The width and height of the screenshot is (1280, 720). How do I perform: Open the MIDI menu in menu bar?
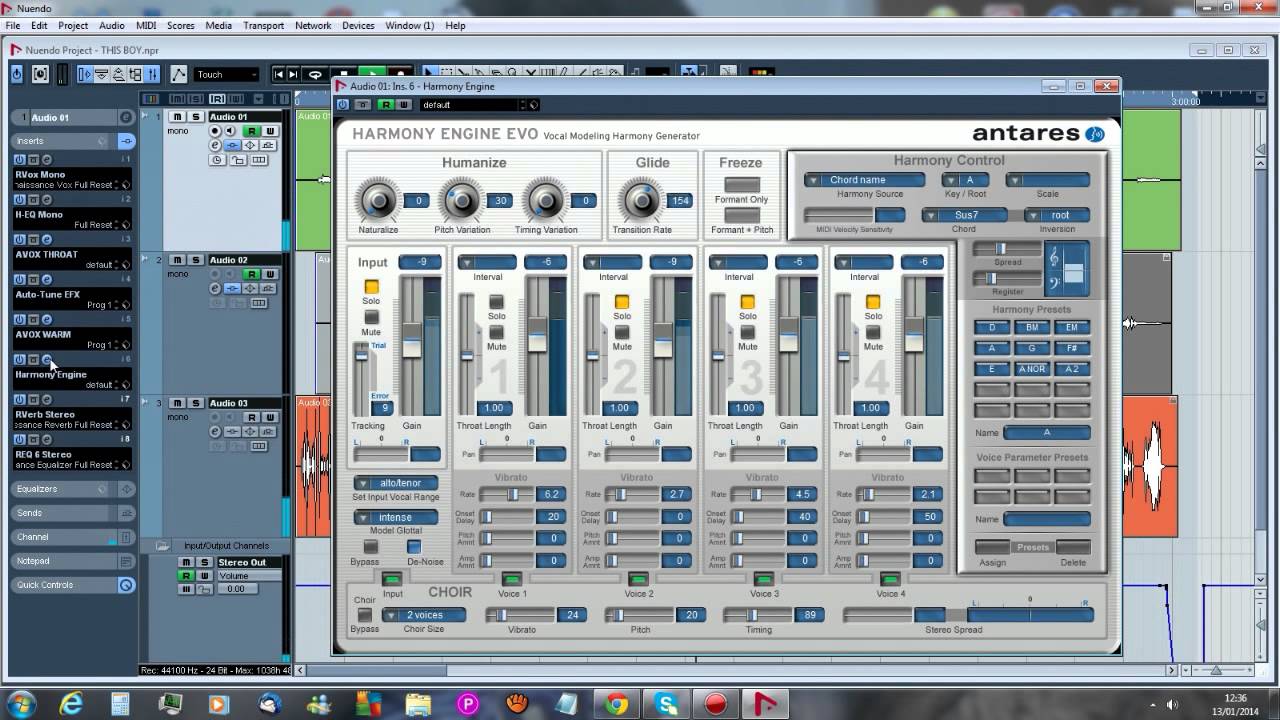tap(146, 25)
